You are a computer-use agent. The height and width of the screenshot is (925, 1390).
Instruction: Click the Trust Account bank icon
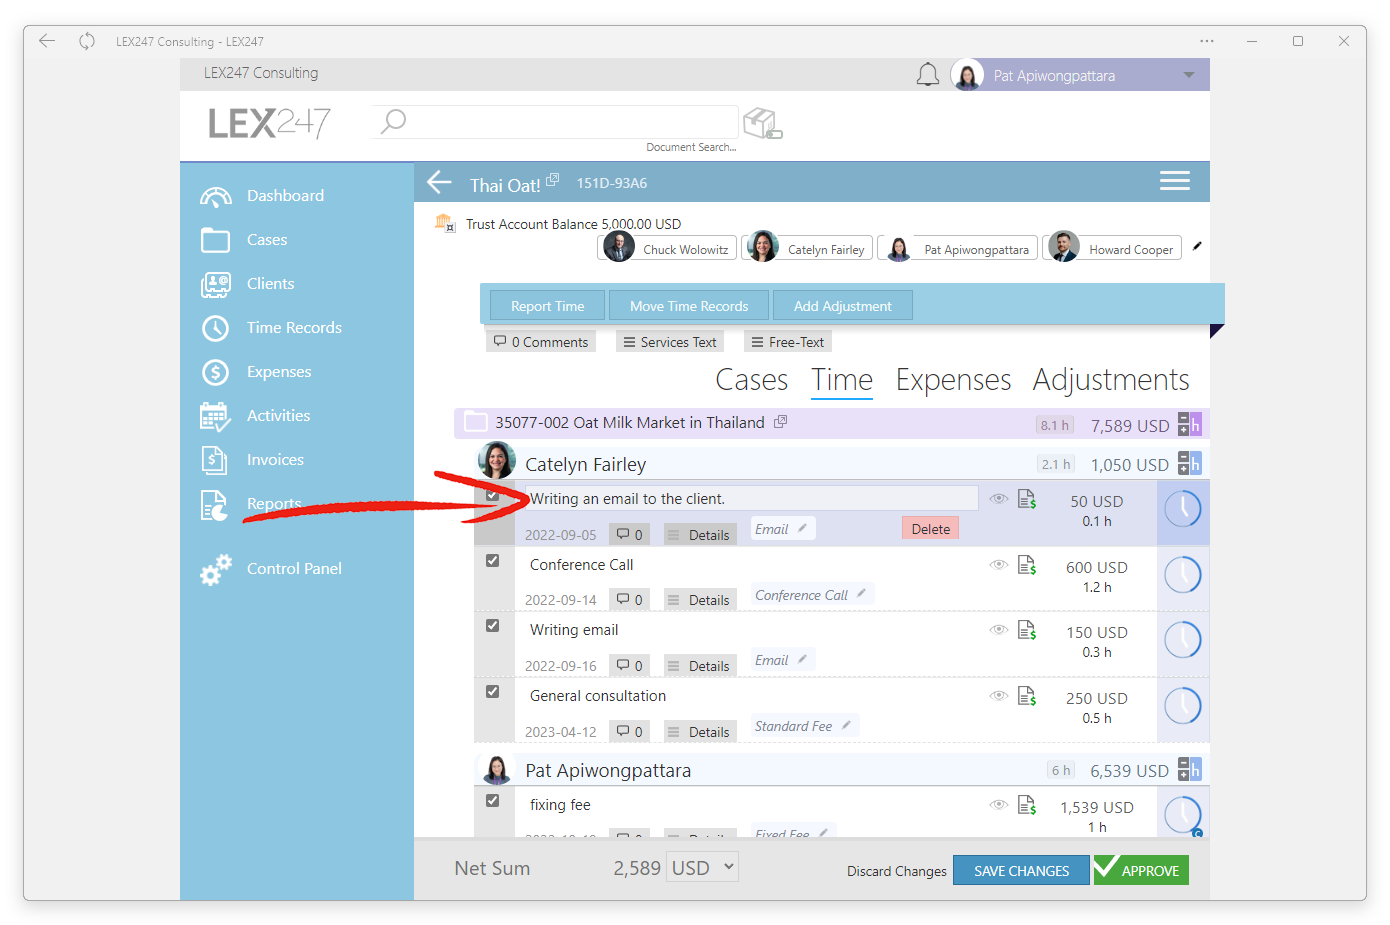click(x=444, y=223)
